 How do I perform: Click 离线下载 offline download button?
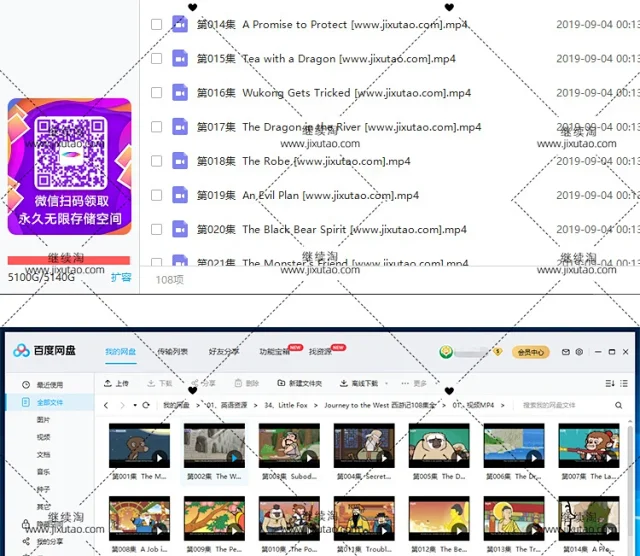click(359, 383)
